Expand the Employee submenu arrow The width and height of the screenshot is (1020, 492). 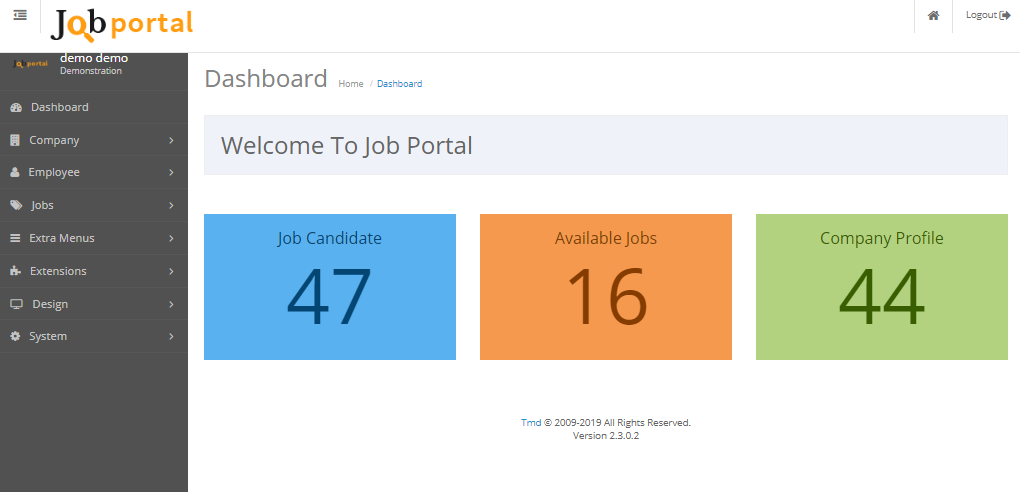171,173
